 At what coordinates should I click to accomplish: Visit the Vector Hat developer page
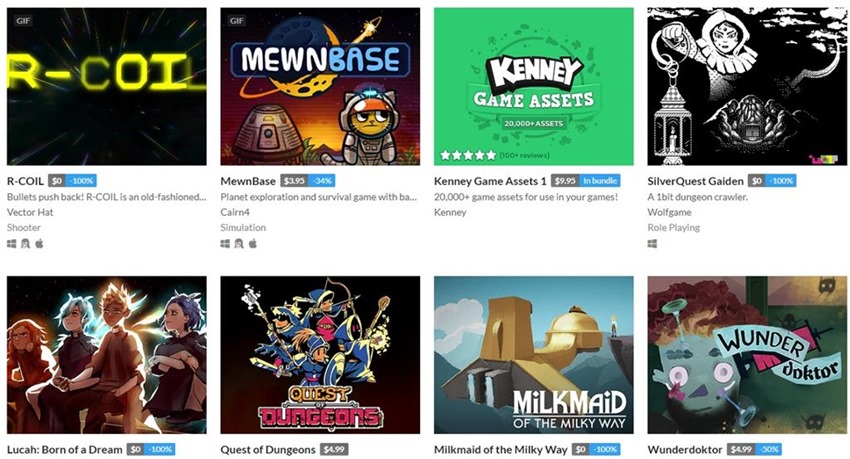[x=30, y=212]
